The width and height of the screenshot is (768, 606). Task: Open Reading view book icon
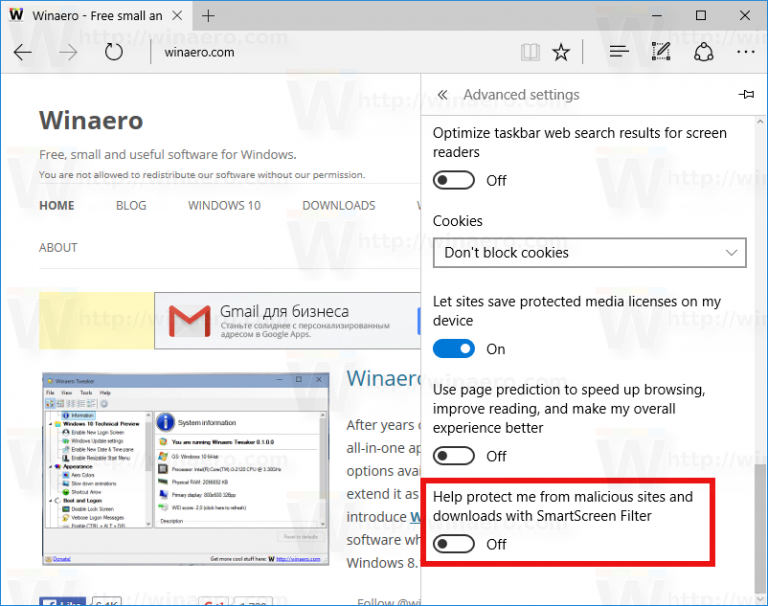tap(530, 52)
